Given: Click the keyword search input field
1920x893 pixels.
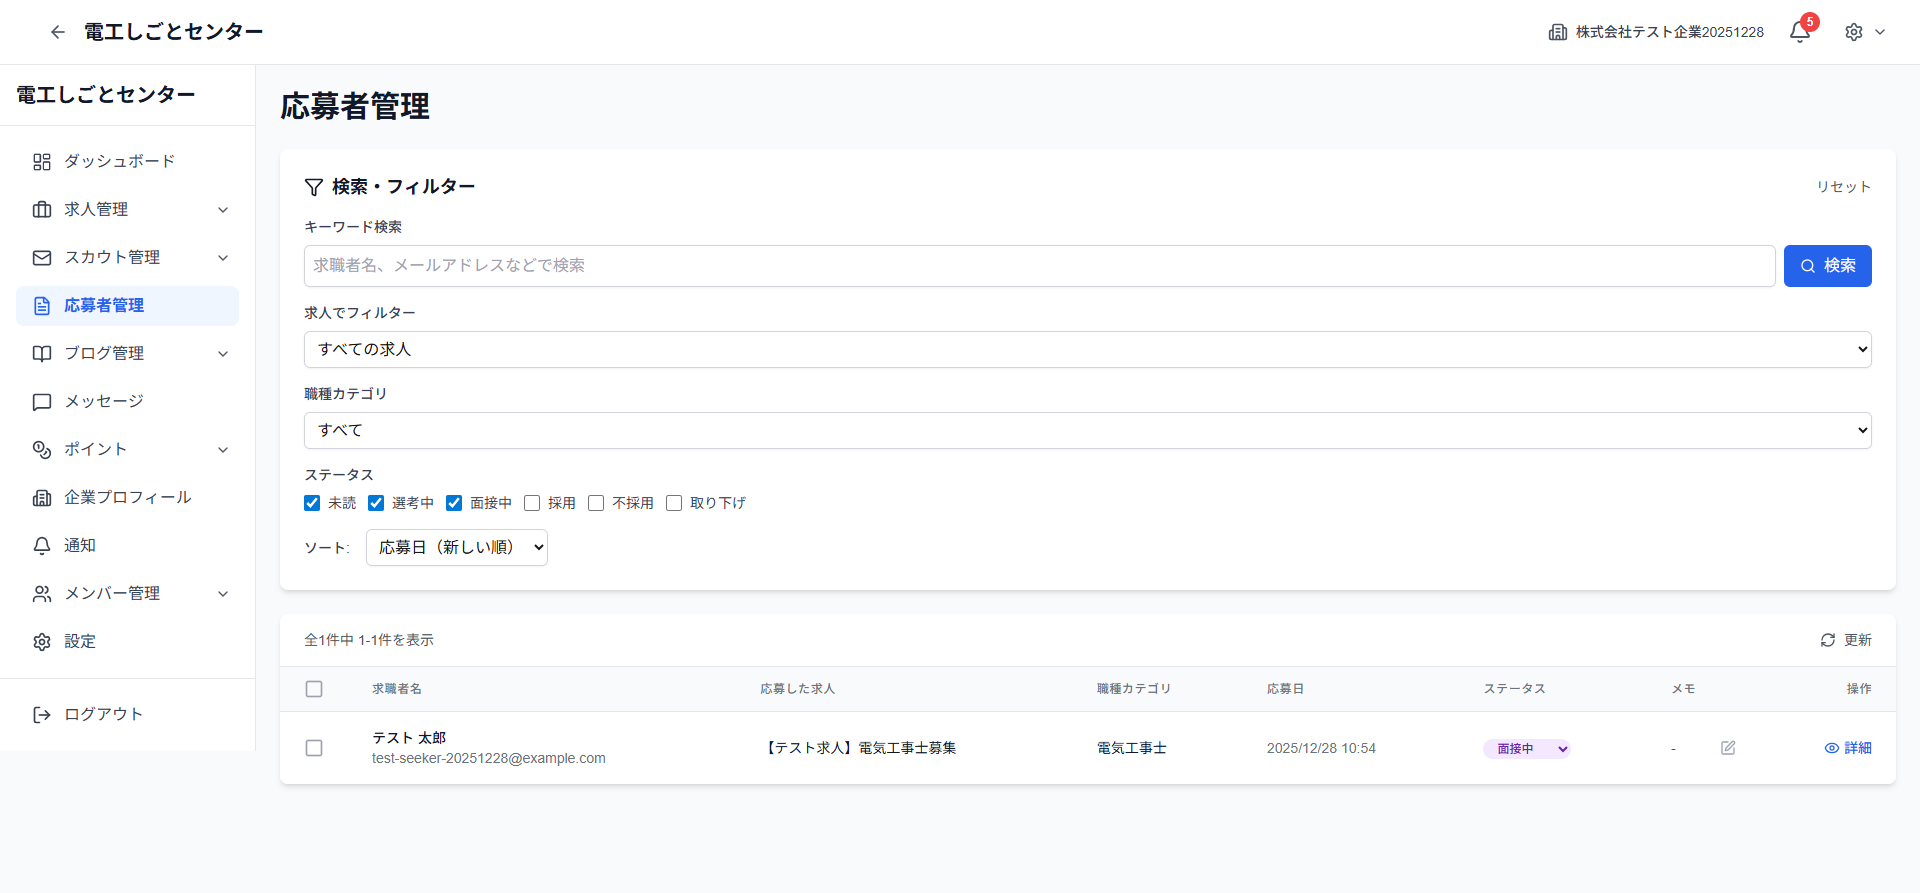Looking at the screenshot, I should coord(1039,266).
